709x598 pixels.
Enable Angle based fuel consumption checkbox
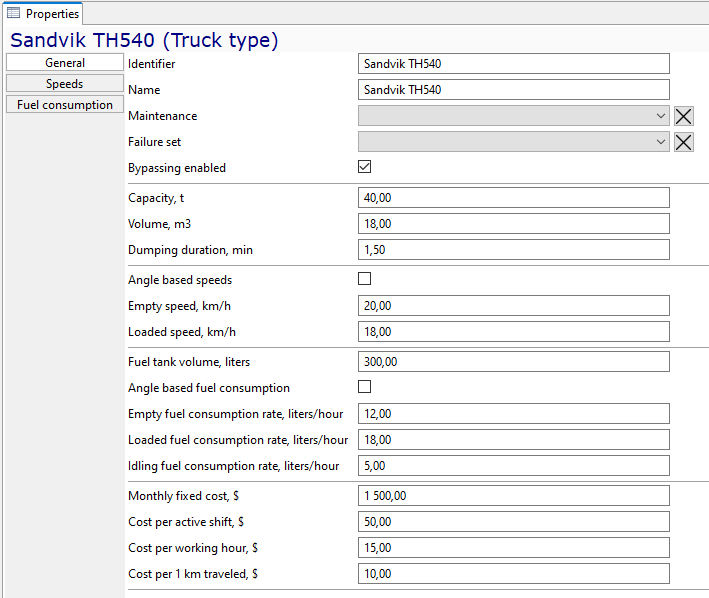364,386
